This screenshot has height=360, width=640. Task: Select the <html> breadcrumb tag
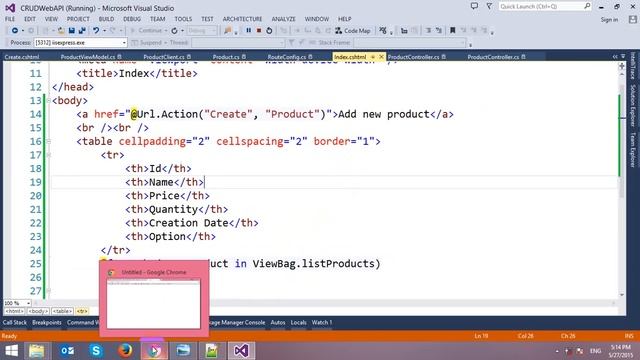pyautogui.click(x=14, y=311)
